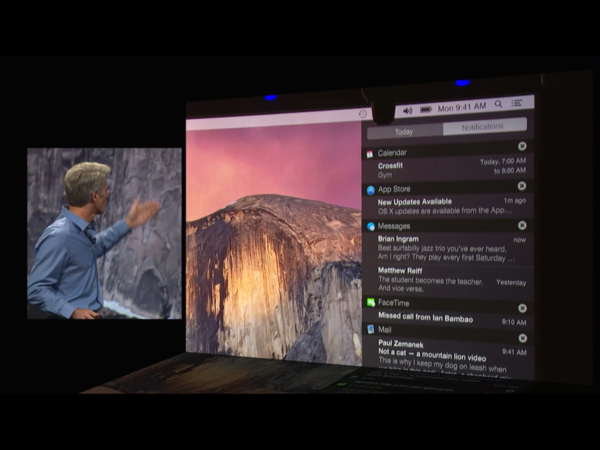Click the presenter video thumbnail
This screenshot has width=600, height=450.
[104, 233]
